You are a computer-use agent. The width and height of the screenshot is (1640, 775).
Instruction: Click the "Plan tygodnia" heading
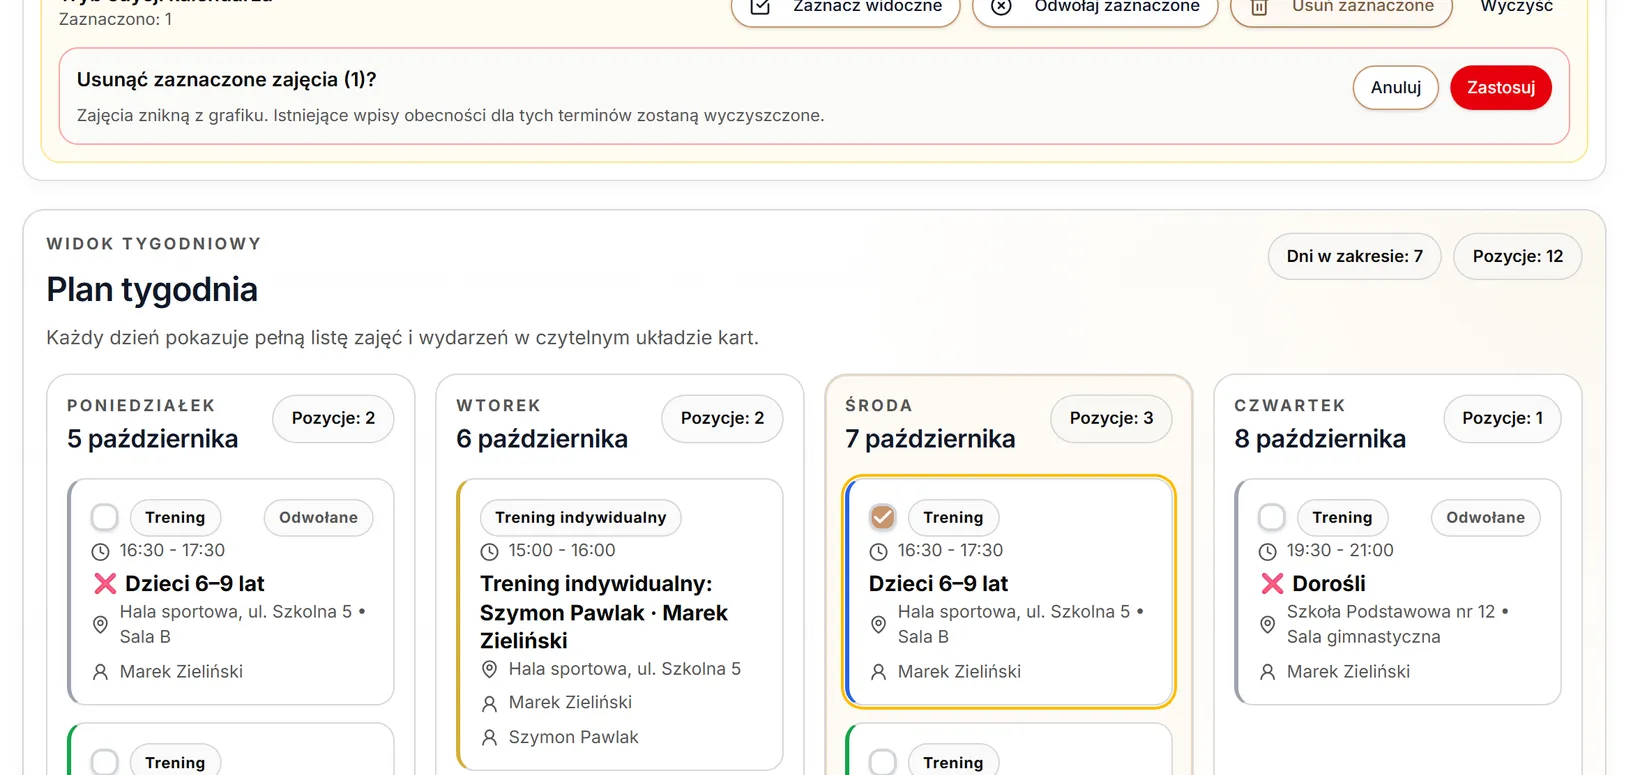tap(152, 290)
